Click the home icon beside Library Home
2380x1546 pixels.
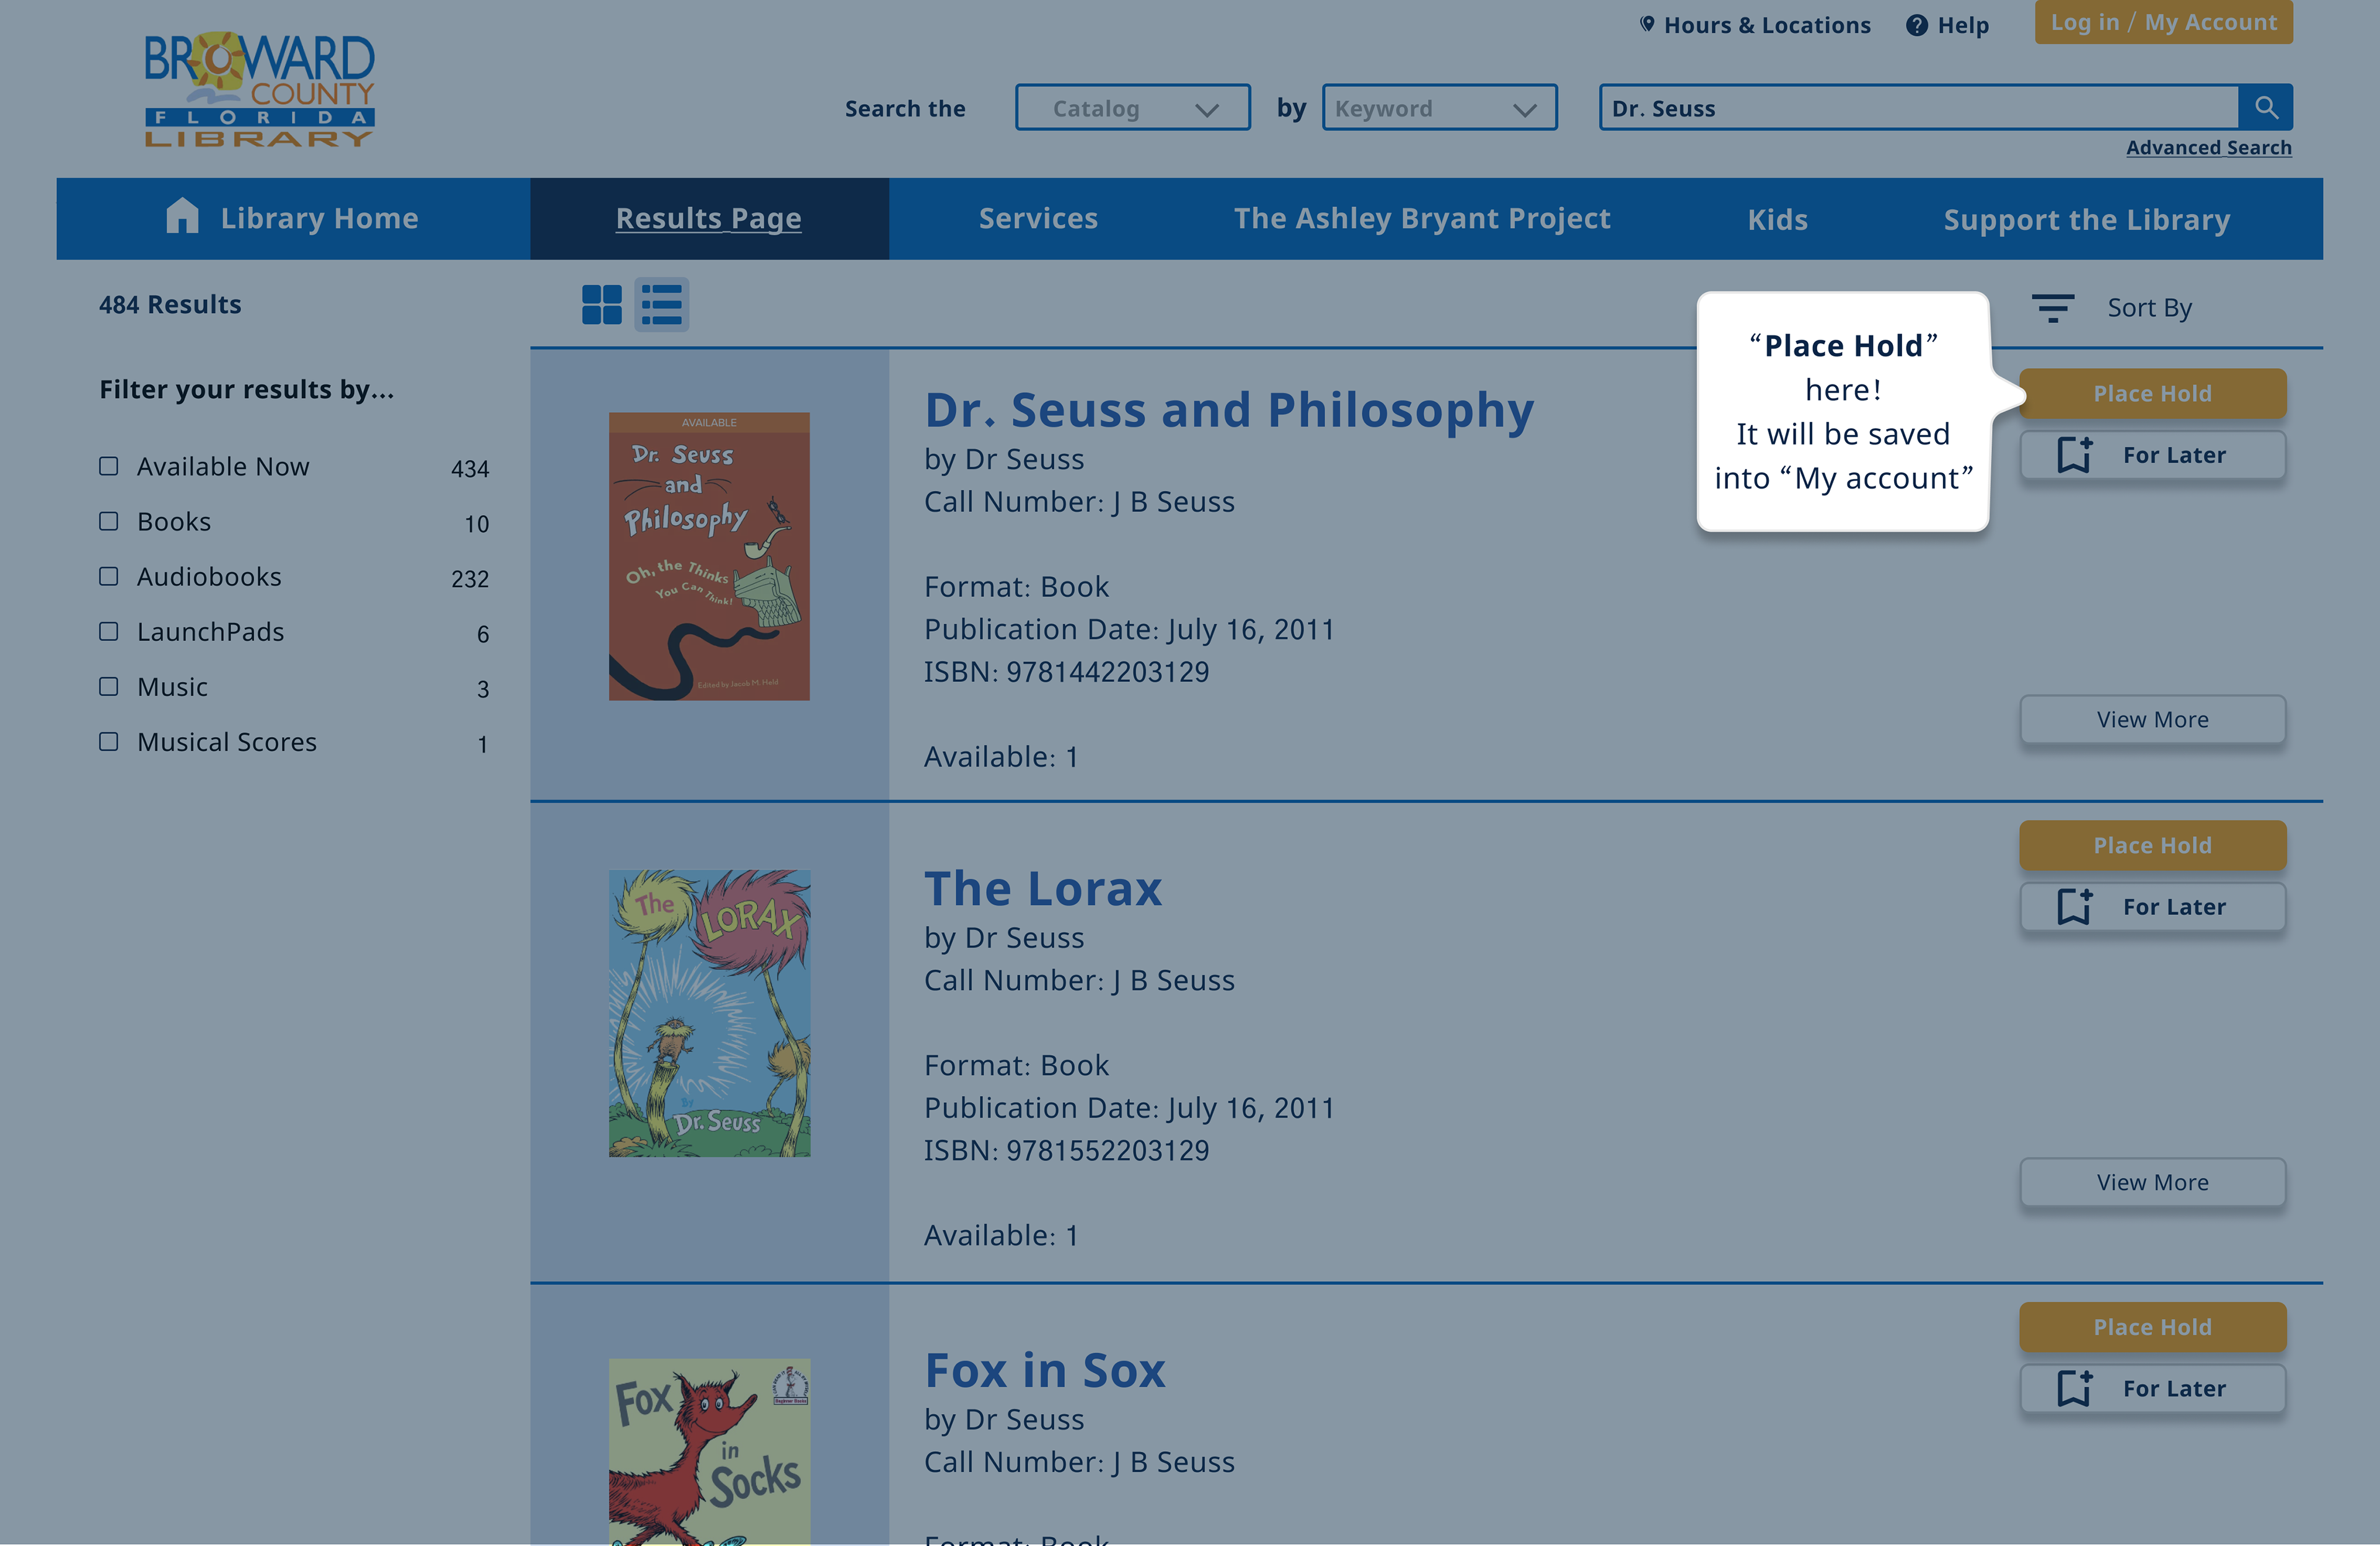coord(182,216)
